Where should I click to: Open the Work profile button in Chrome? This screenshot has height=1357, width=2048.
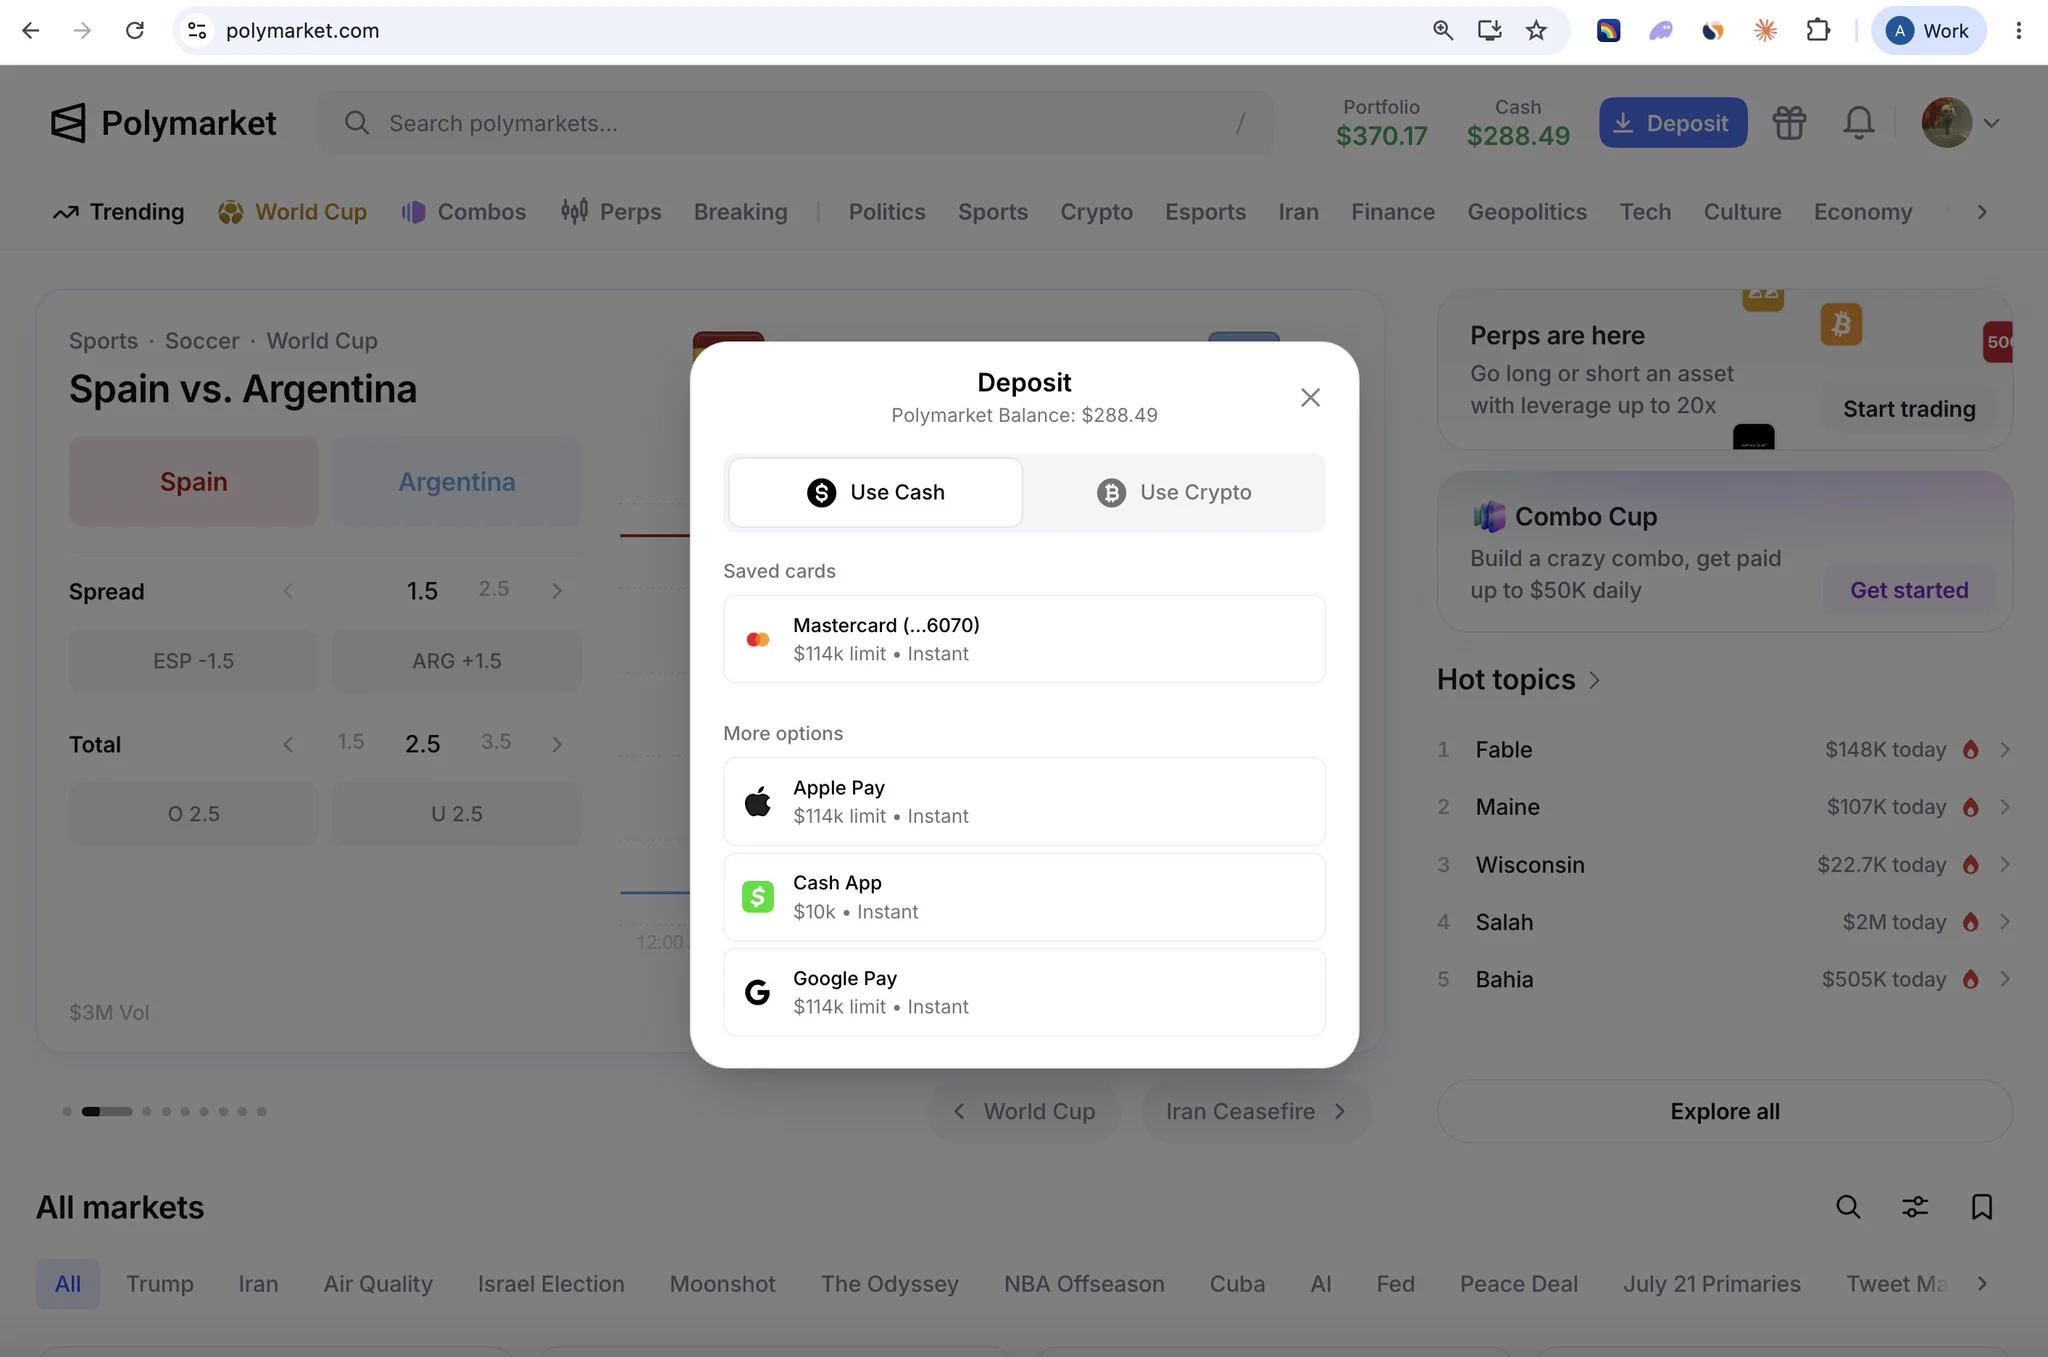[x=1928, y=31]
